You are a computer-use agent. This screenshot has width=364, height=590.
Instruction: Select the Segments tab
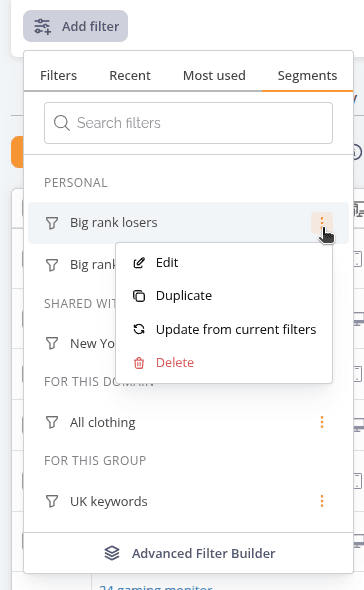click(307, 76)
